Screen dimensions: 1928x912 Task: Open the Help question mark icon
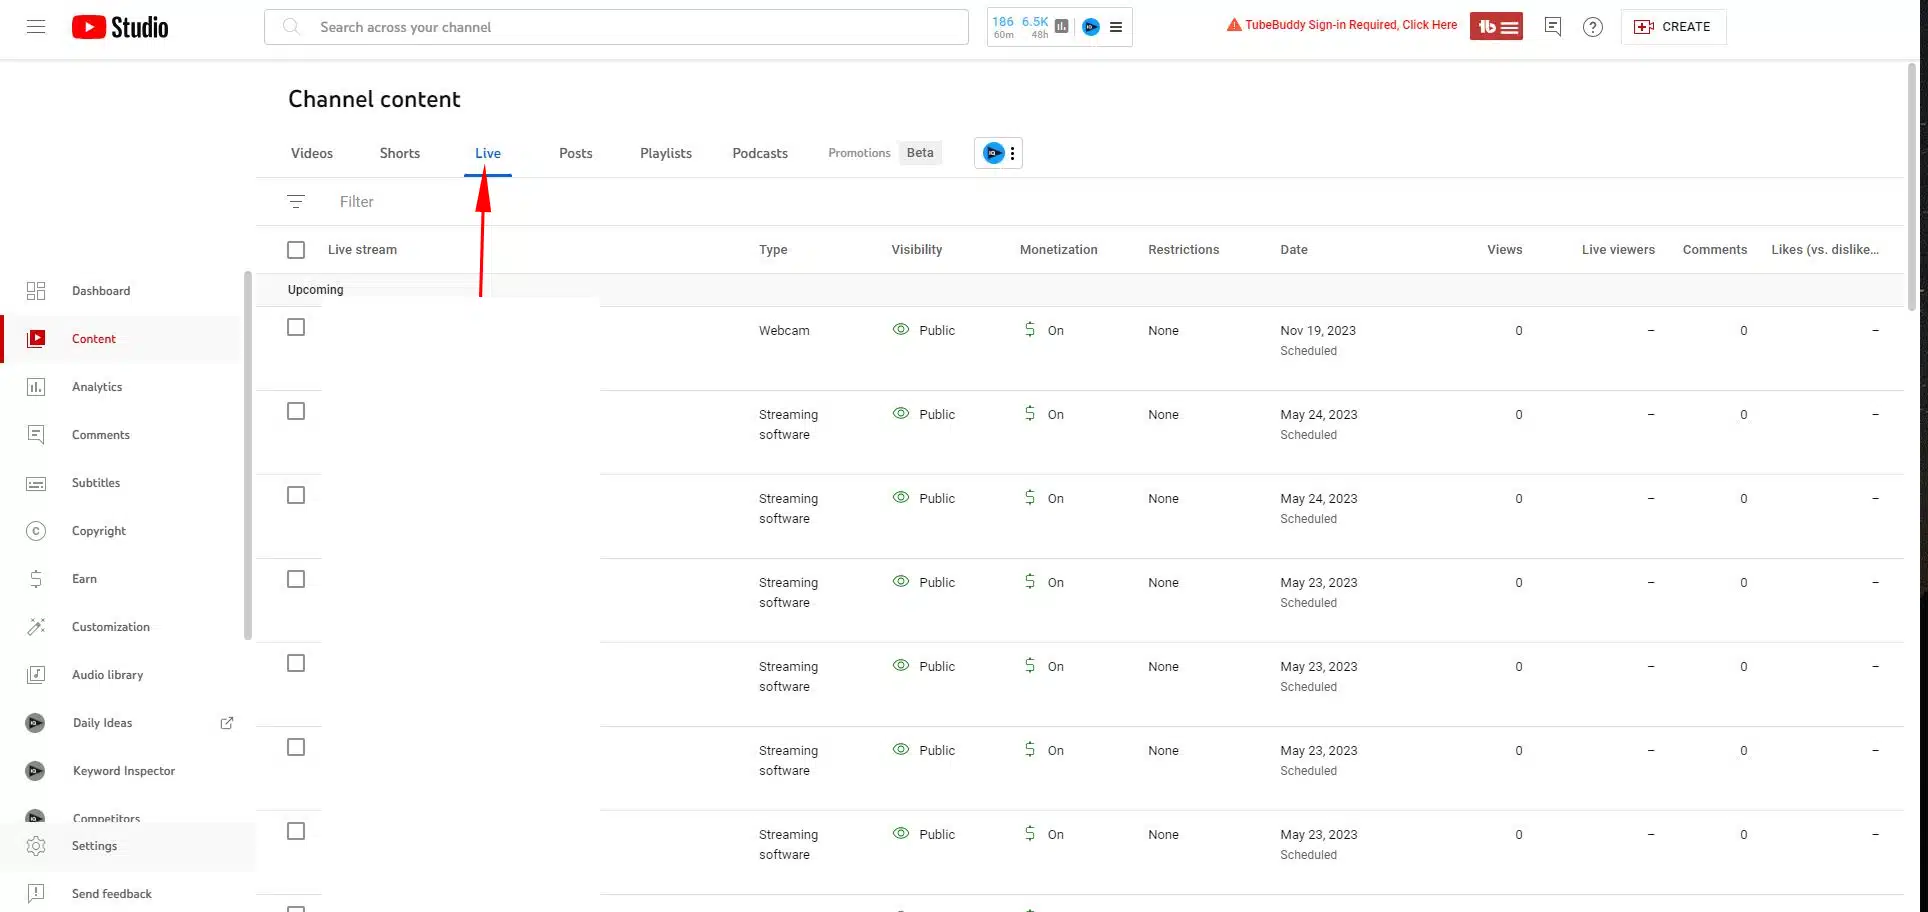[x=1592, y=27]
